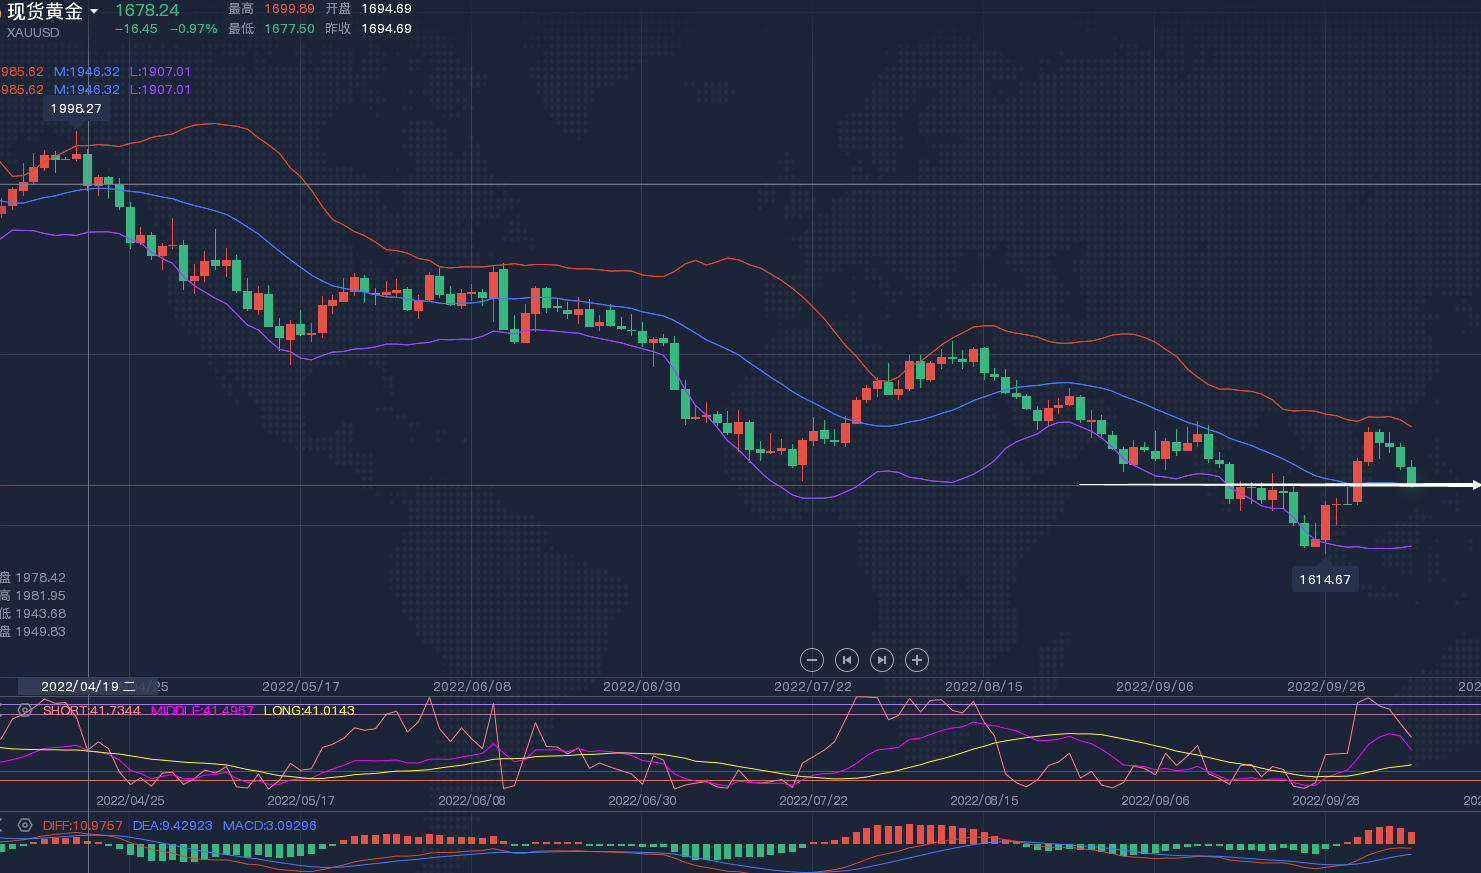Click the DIFF:10.9757 legend label
Image resolution: width=1481 pixels, height=873 pixels.
point(82,826)
